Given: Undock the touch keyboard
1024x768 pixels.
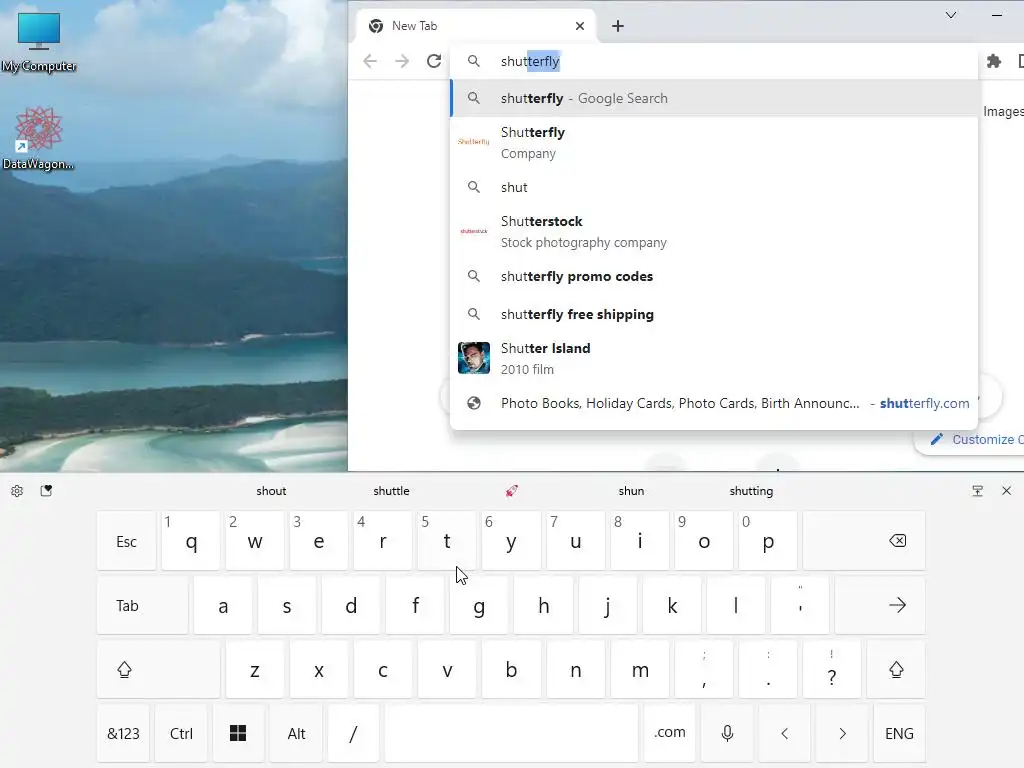Looking at the screenshot, I should 977,491.
